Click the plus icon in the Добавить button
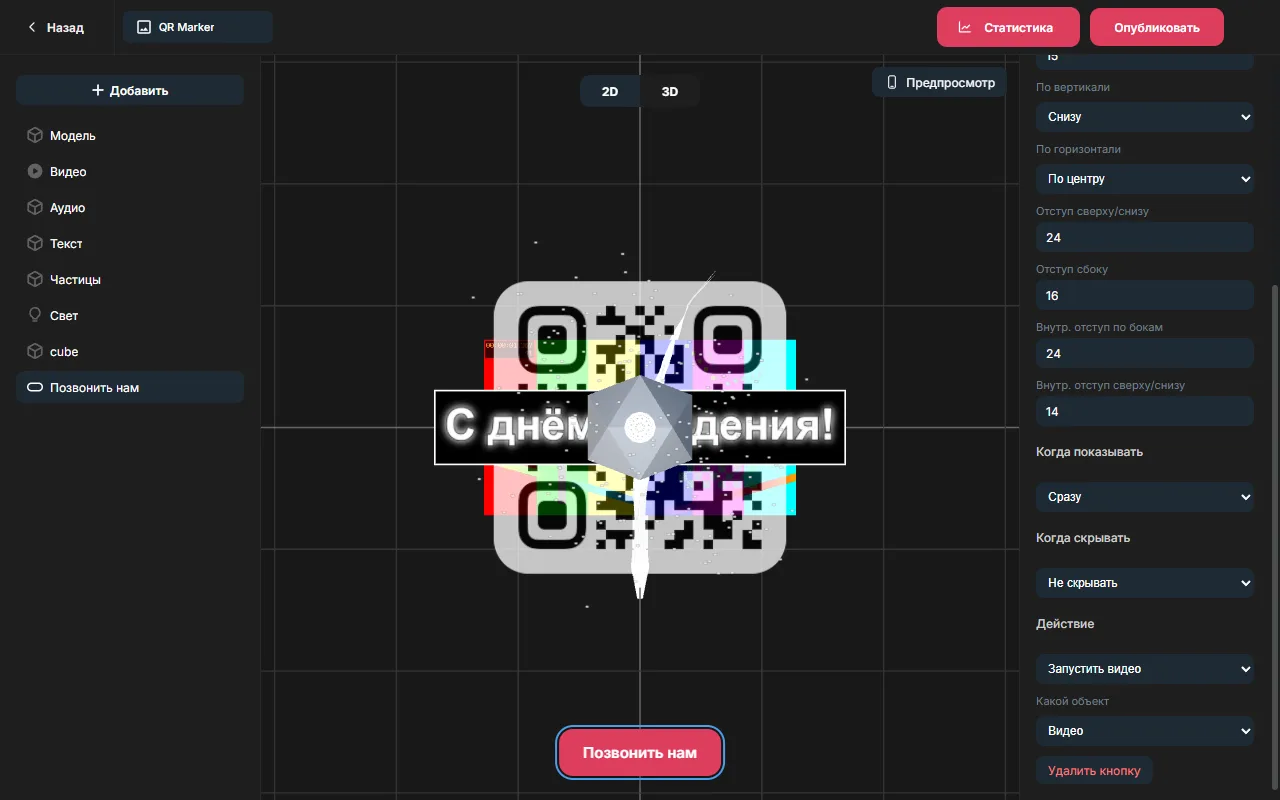This screenshot has height=800, width=1280. point(98,90)
